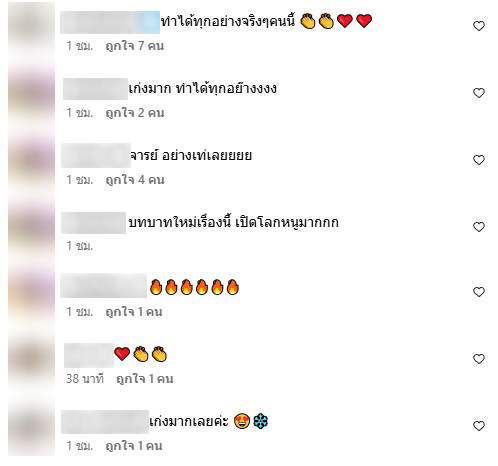498x466 pixels.
Task: View likes on the 38 นาที comment
Action: click(x=144, y=379)
